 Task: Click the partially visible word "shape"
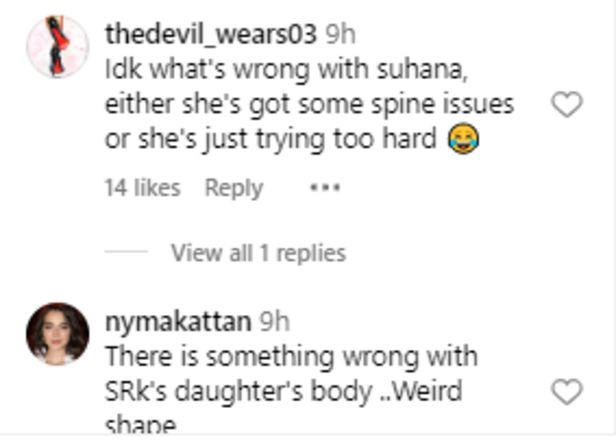tap(141, 424)
